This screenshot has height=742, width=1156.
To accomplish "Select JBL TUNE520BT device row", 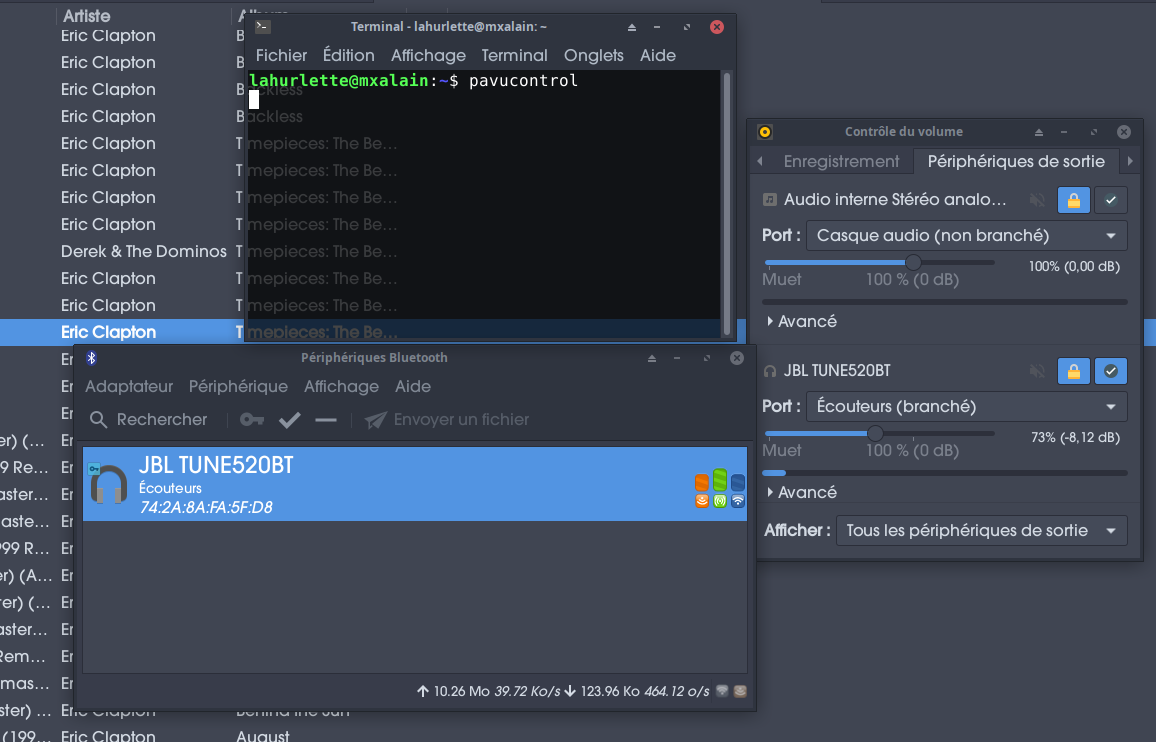I will click(x=414, y=484).
